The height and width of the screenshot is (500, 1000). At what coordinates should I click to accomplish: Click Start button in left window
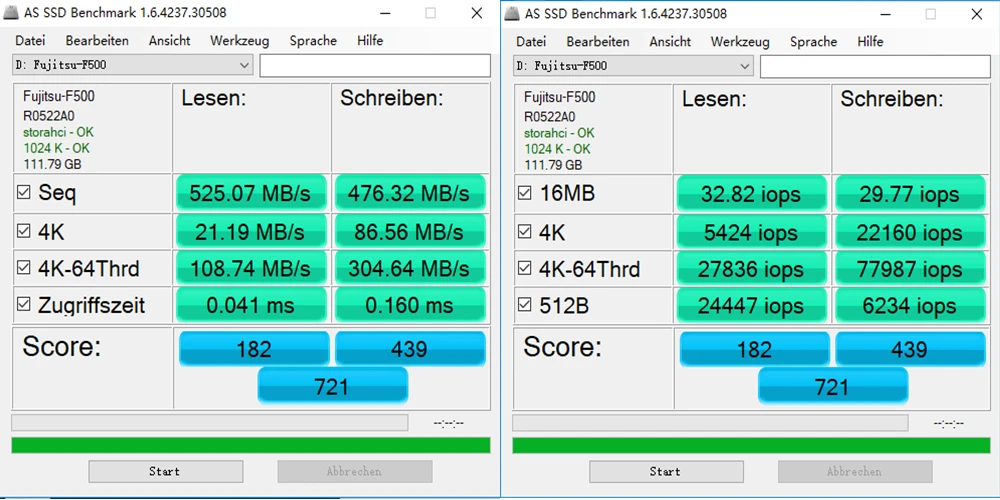[x=165, y=471]
